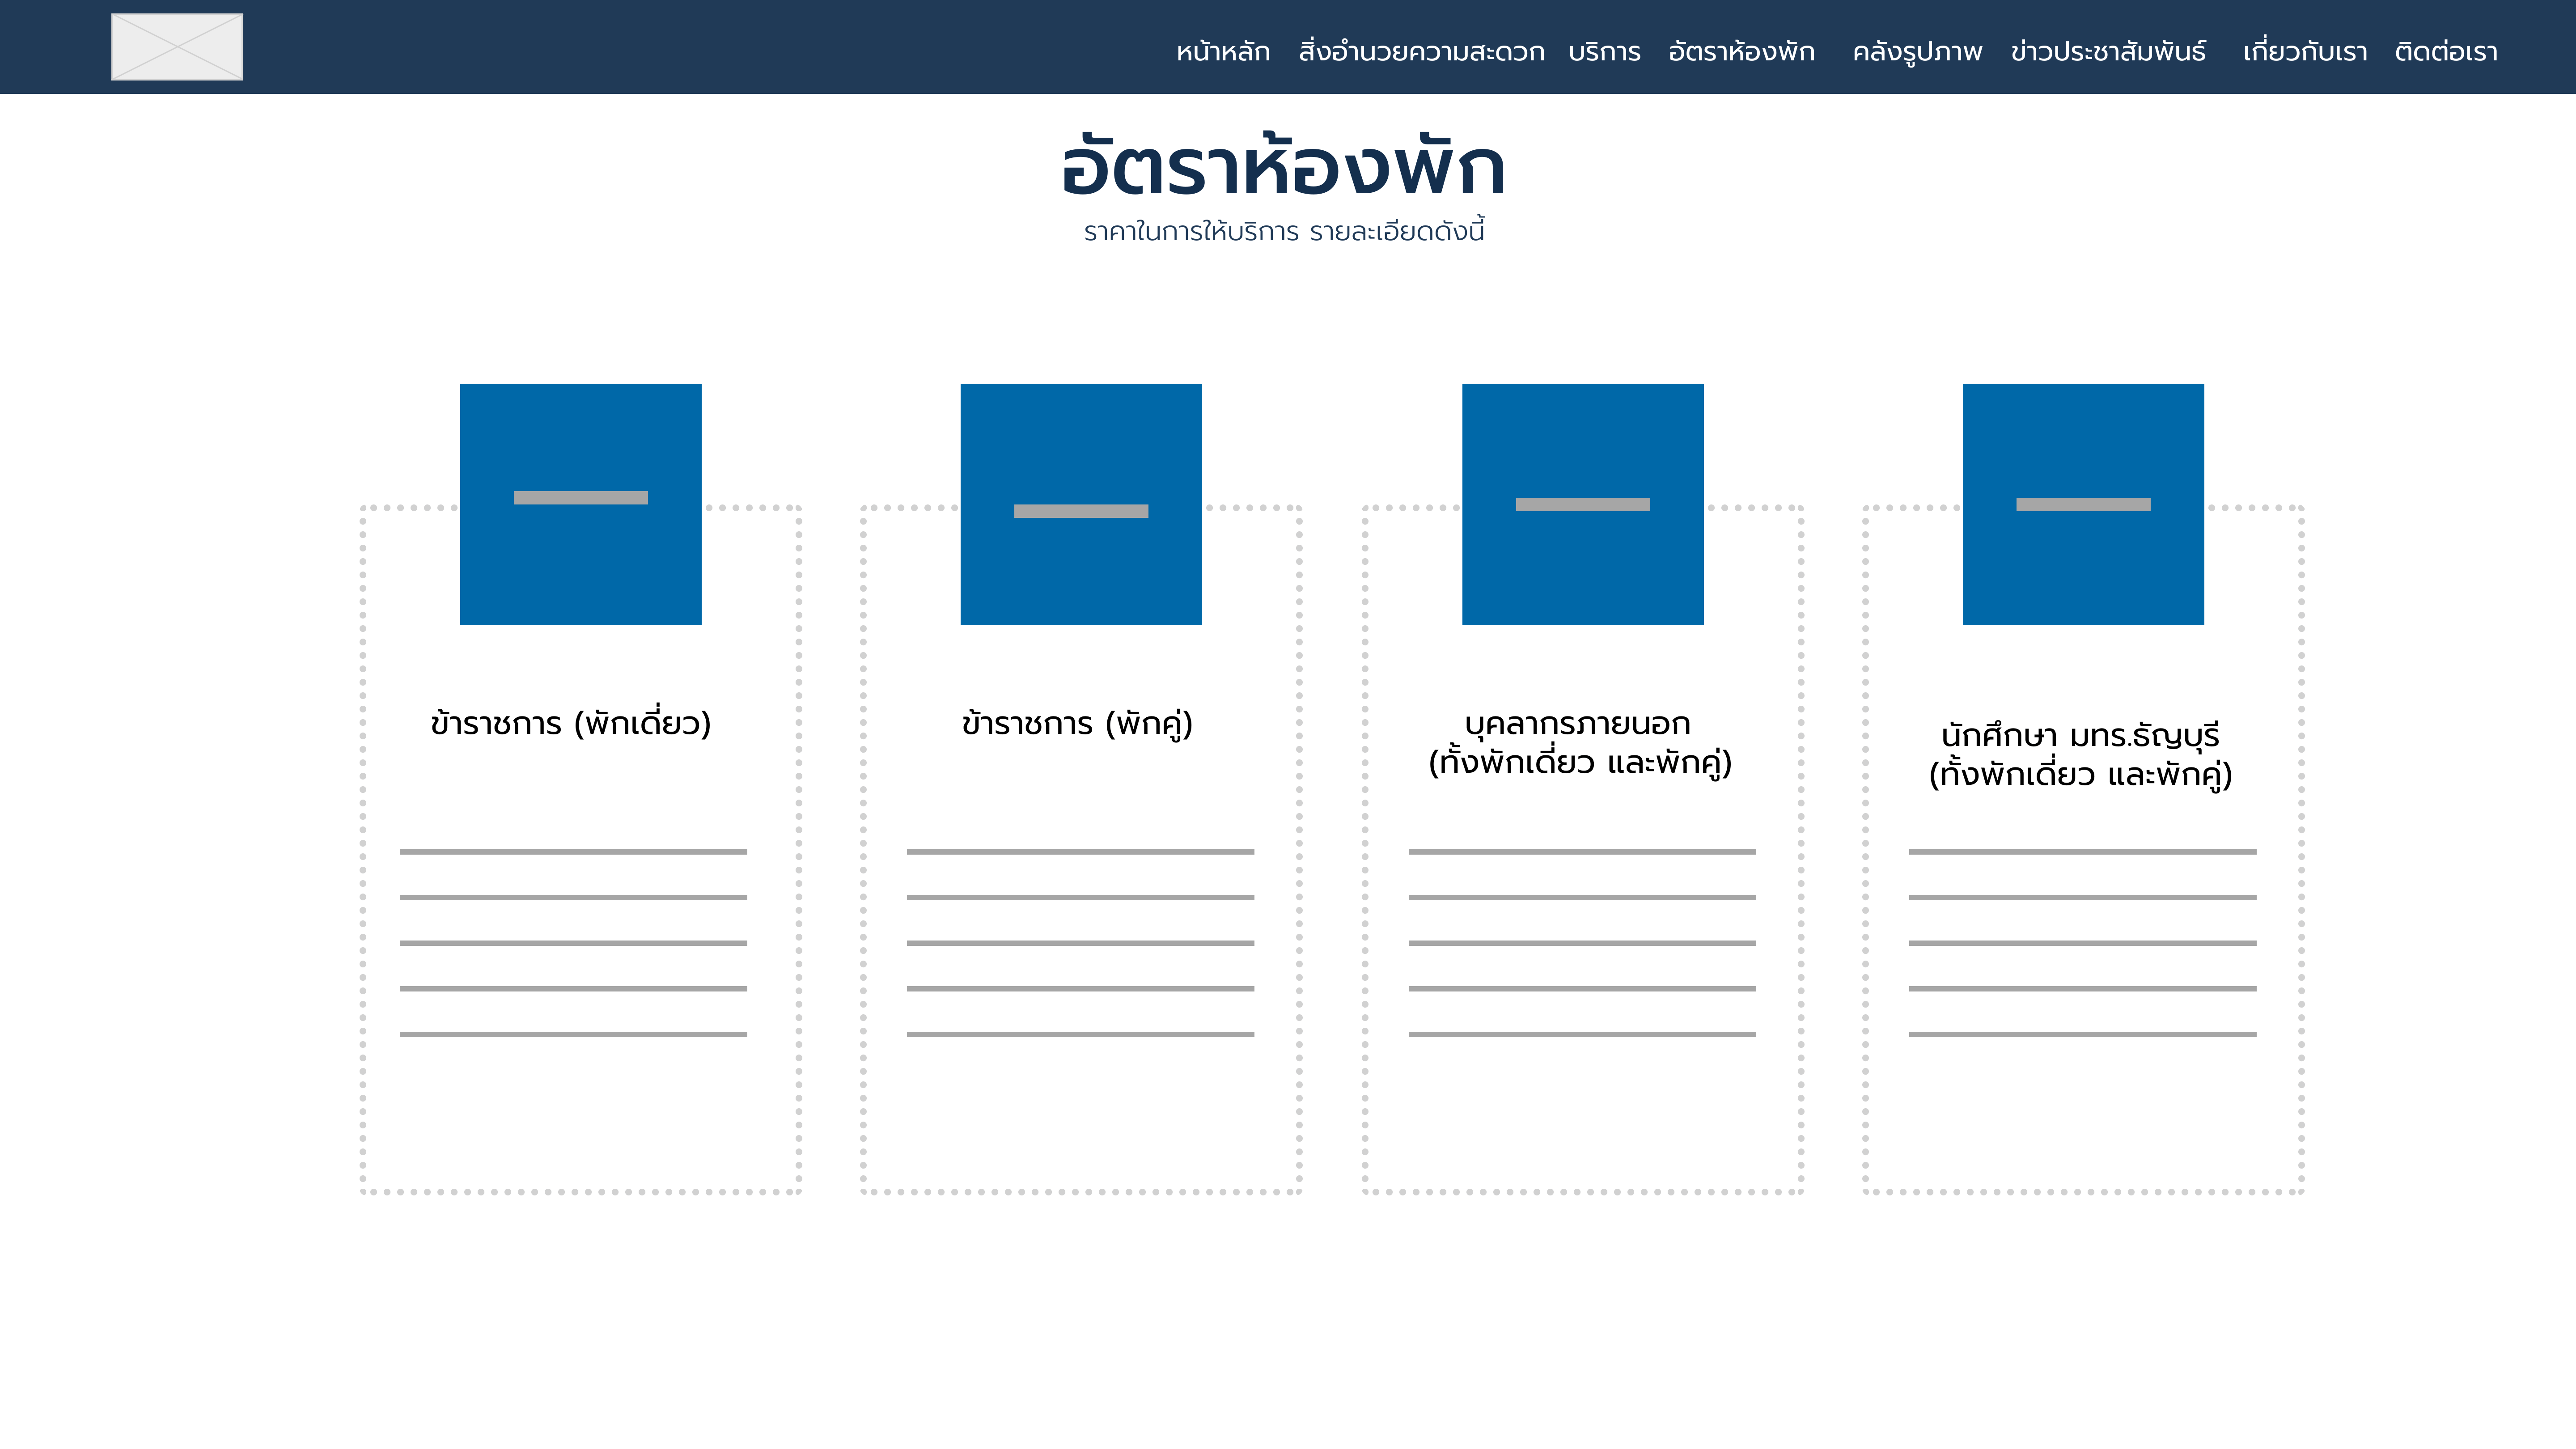Image resolution: width=2576 pixels, height=1449 pixels.
Task: Click ติดต่อเรา contact link
Action: pyautogui.click(x=2446, y=52)
